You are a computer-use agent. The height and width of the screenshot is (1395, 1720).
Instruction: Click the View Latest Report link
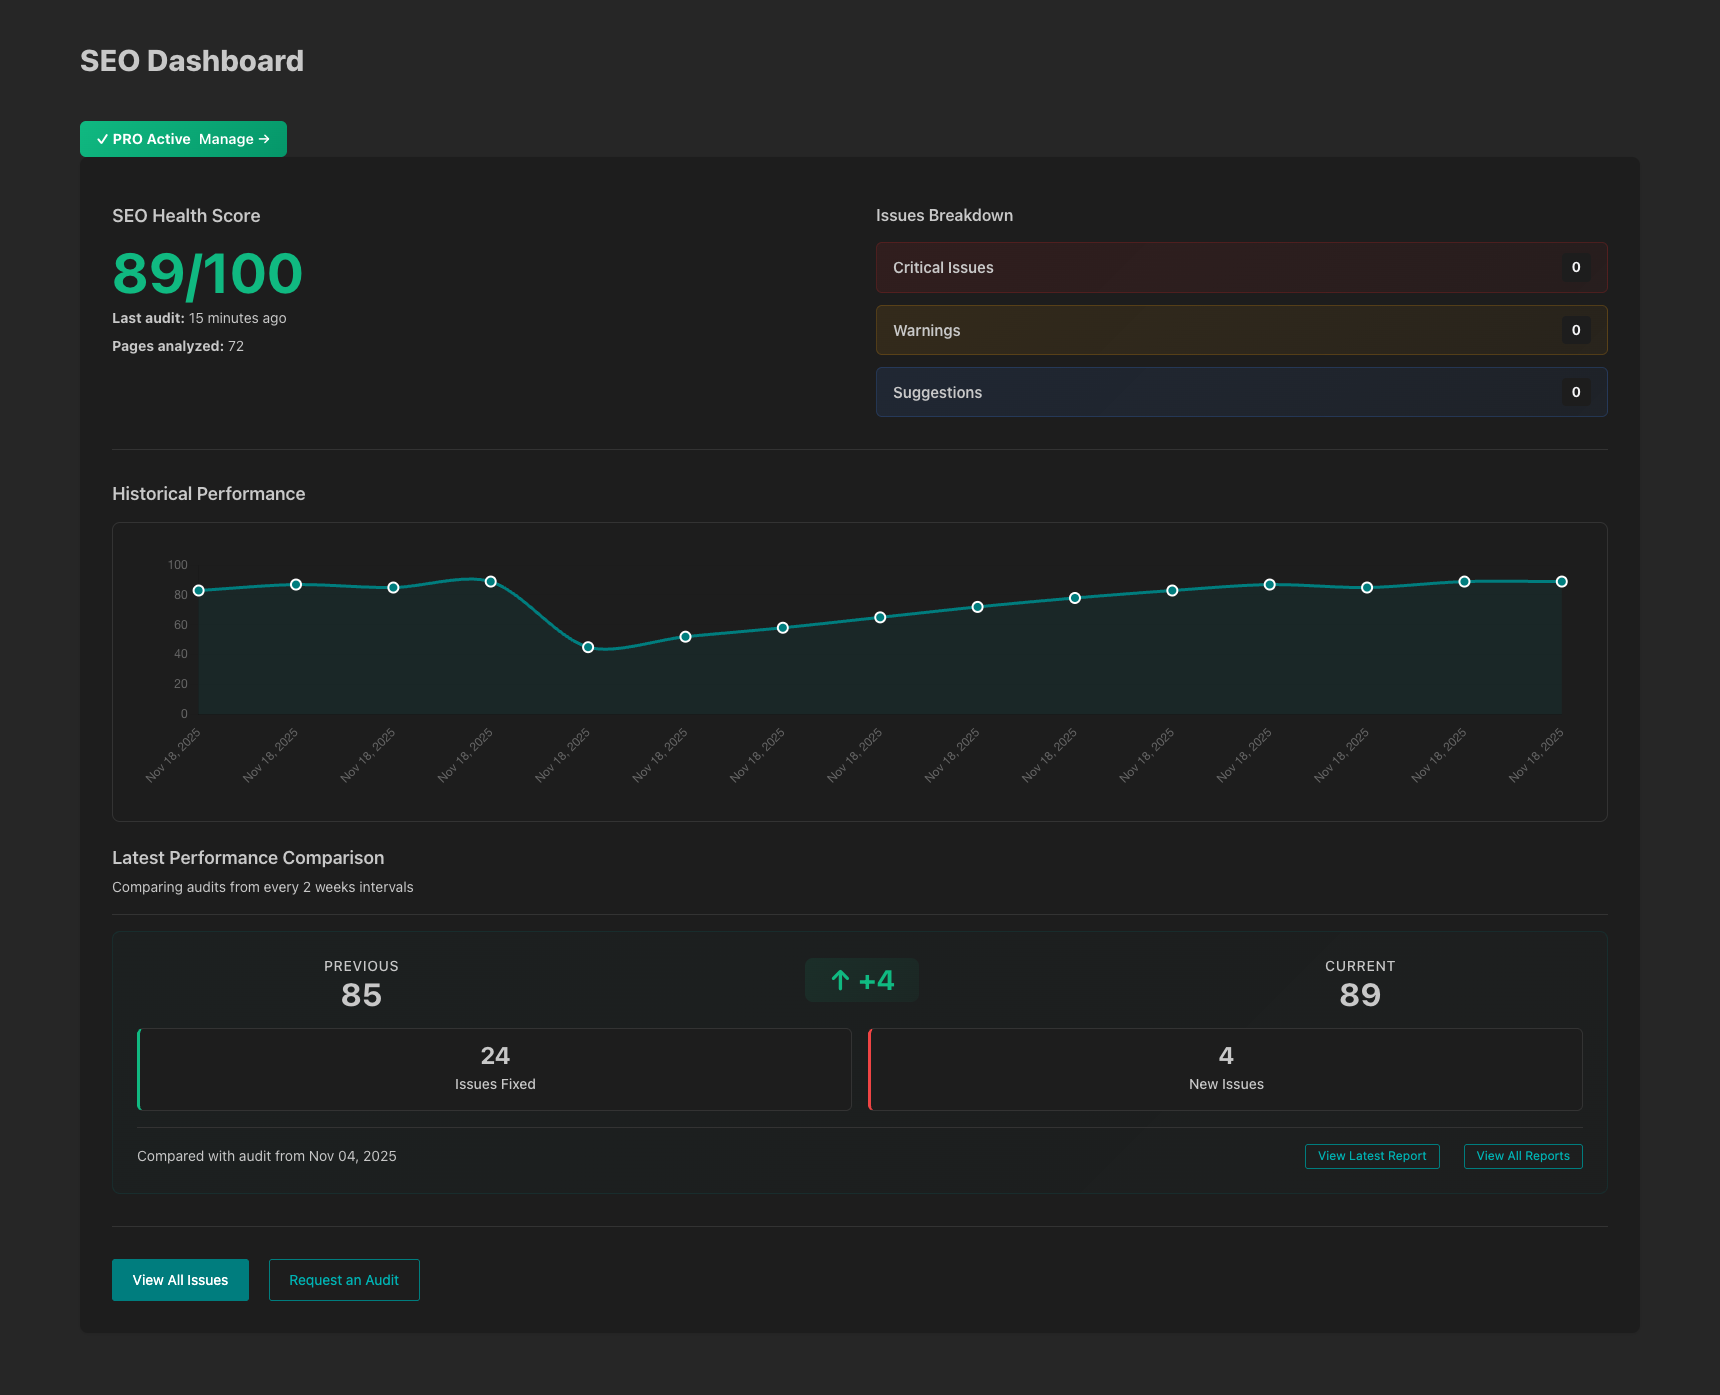pos(1372,1156)
